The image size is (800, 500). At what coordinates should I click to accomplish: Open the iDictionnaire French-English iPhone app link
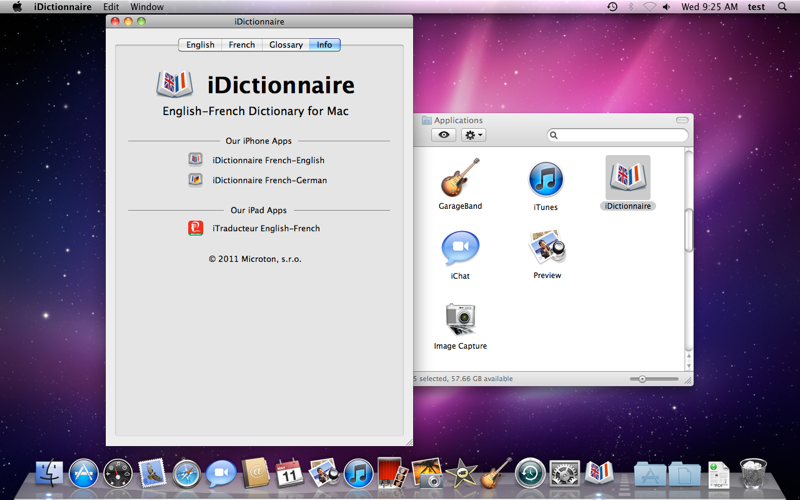coord(268,160)
